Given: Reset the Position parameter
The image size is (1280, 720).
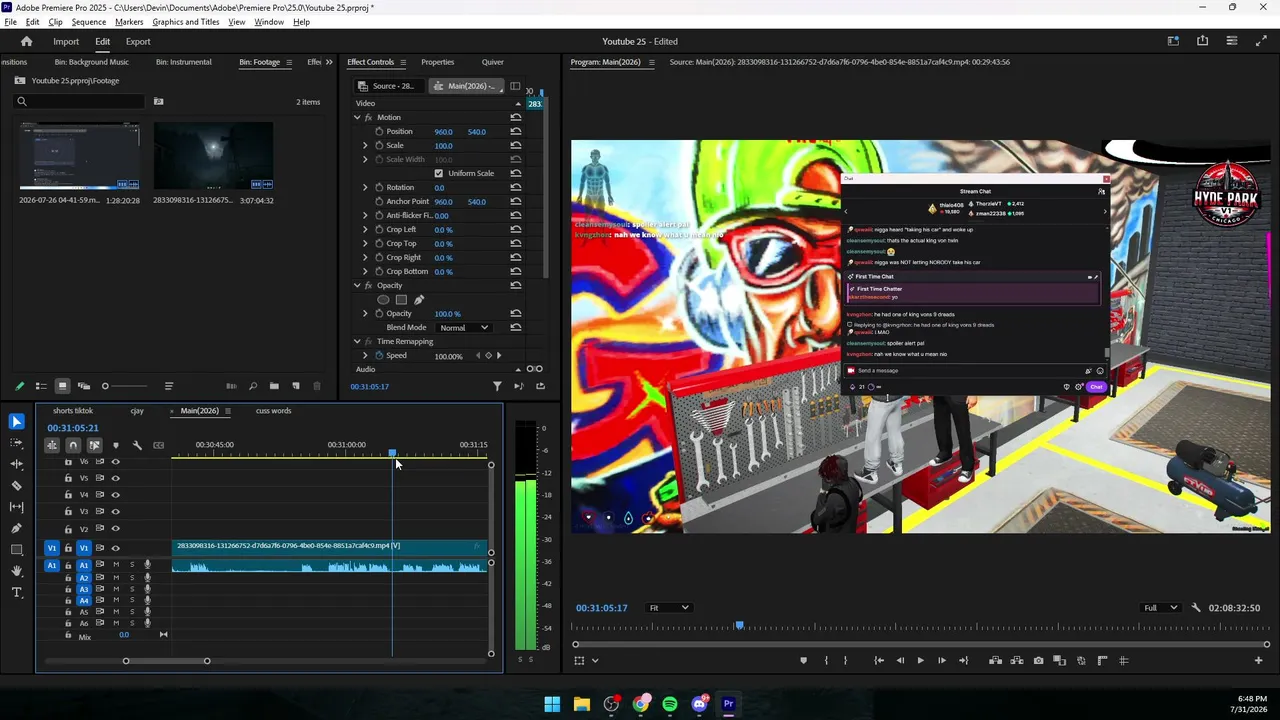Looking at the screenshot, I should pyautogui.click(x=516, y=131).
